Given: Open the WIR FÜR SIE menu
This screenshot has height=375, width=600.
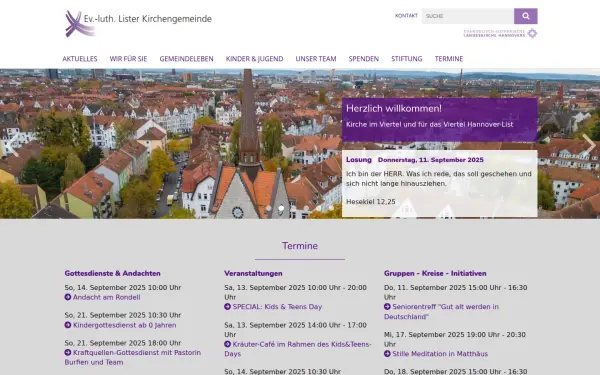Looking at the screenshot, I should 128,59.
